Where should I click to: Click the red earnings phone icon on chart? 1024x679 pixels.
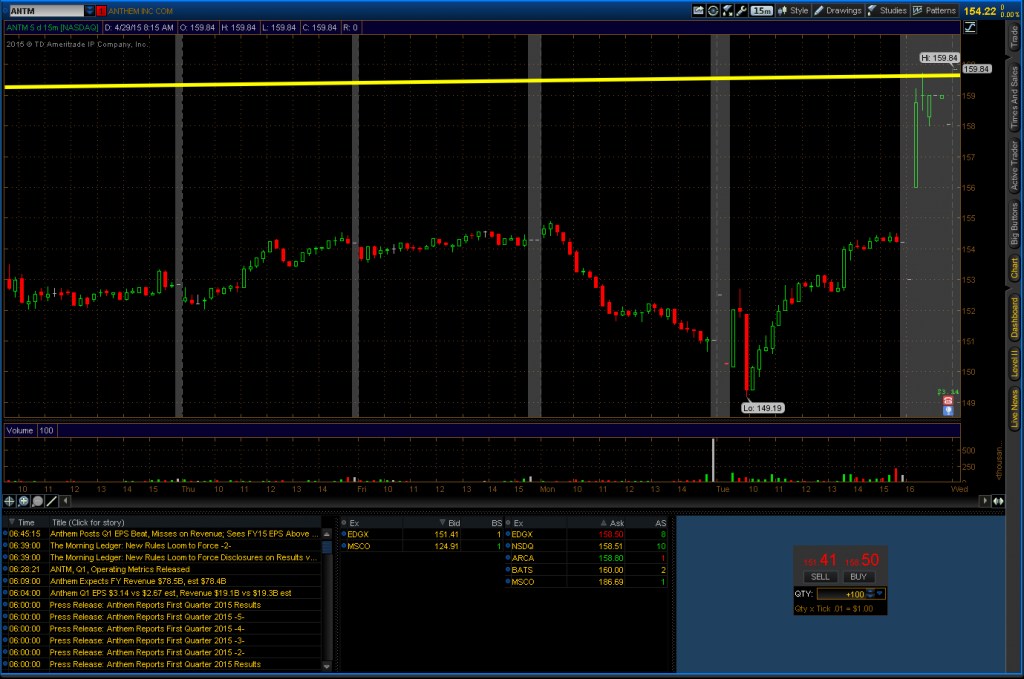[x=948, y=401]
